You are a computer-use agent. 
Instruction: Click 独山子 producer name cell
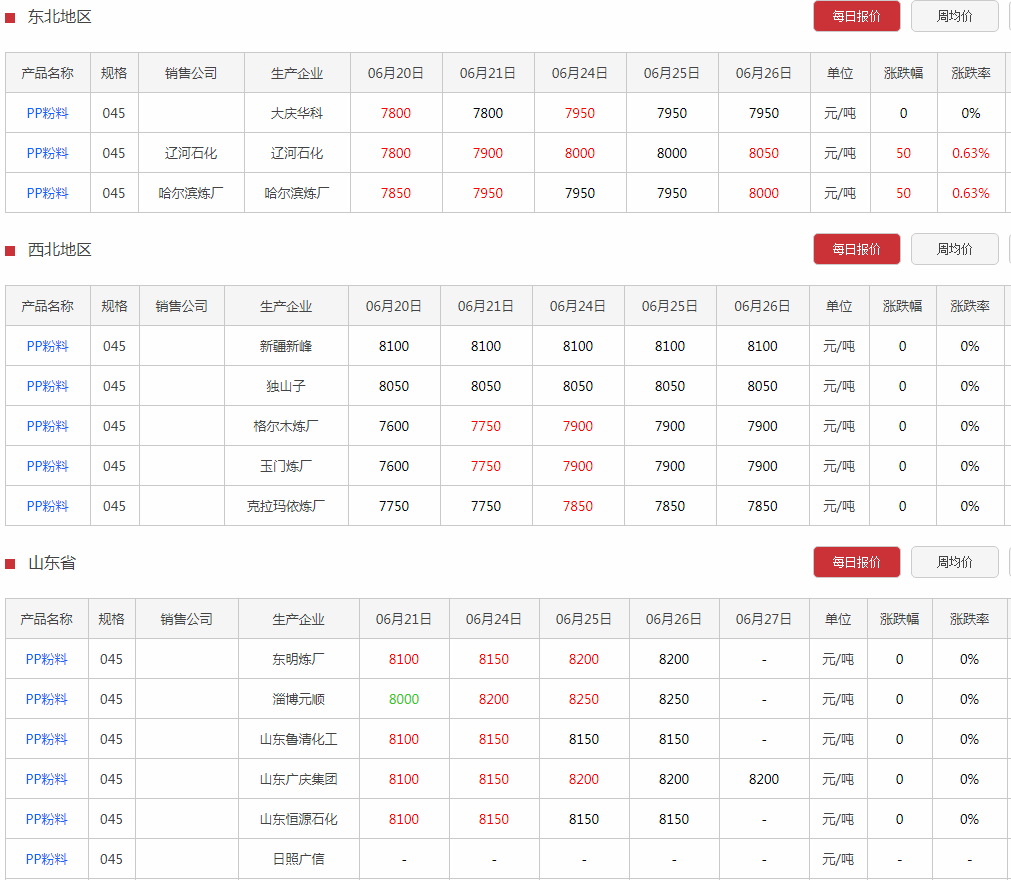286,386
